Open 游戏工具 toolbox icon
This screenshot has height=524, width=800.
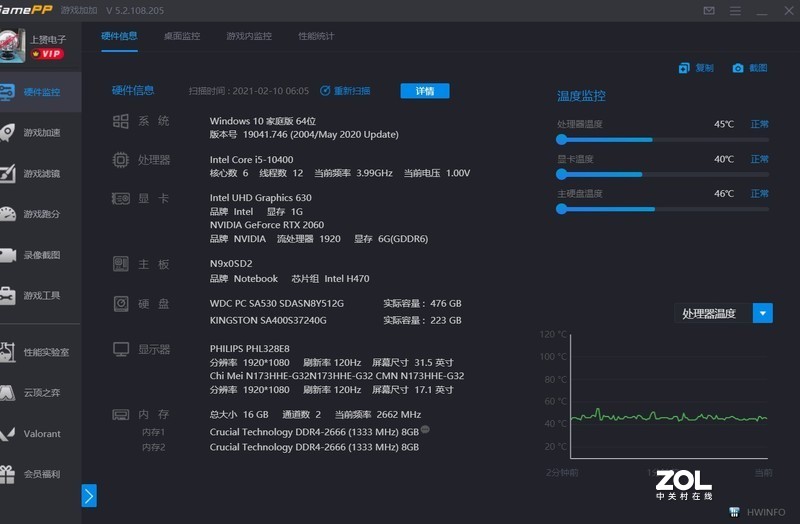coord(8,295)
